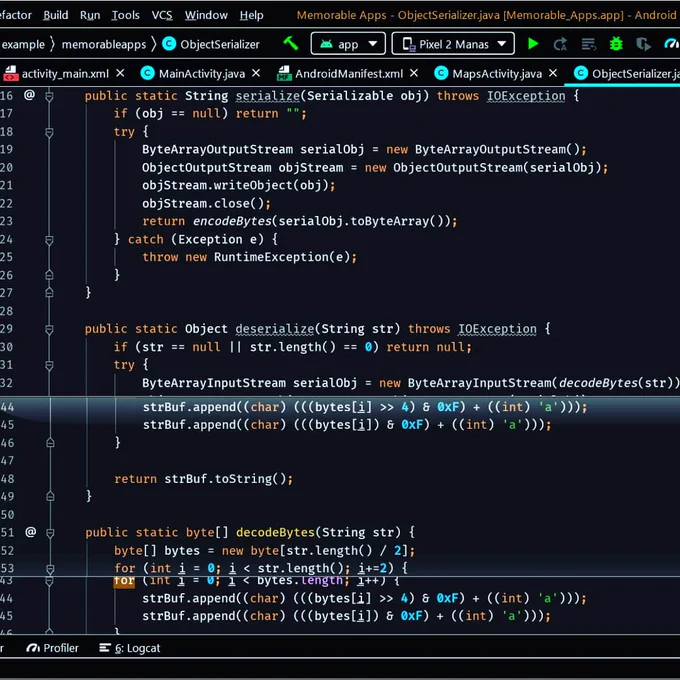Click the Apply Code Changes icon
The height and width of the screenshot is (680, 680).
coord(588,44)
